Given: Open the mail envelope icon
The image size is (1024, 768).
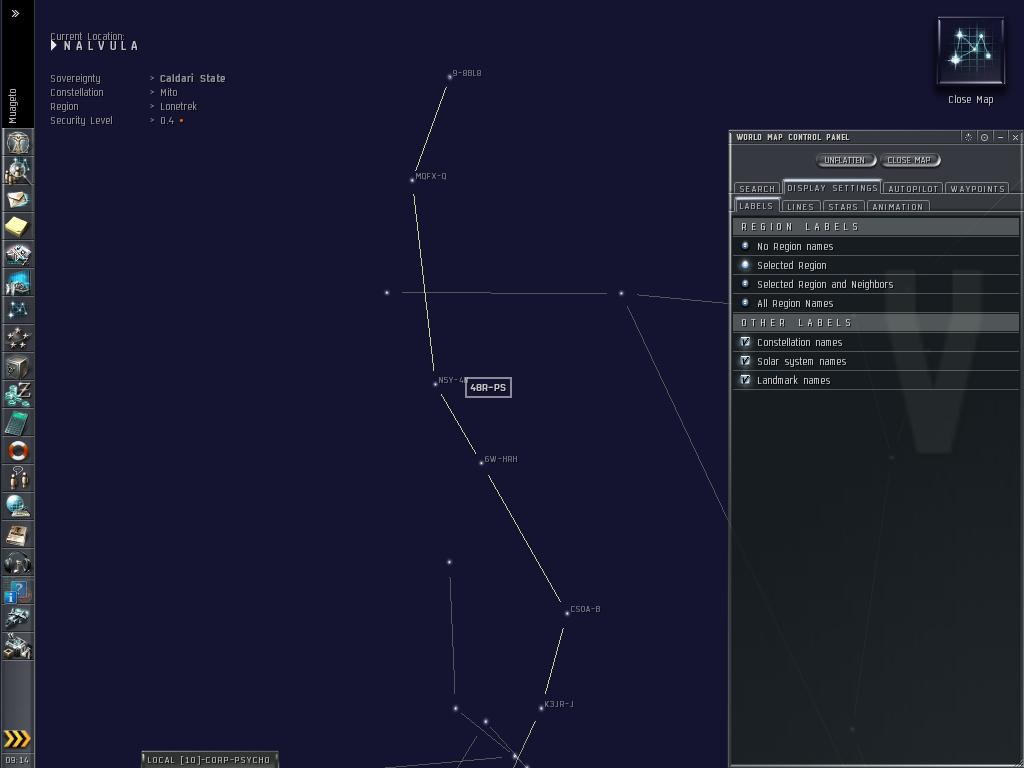Looking at the screenshot, I should 18,198.
